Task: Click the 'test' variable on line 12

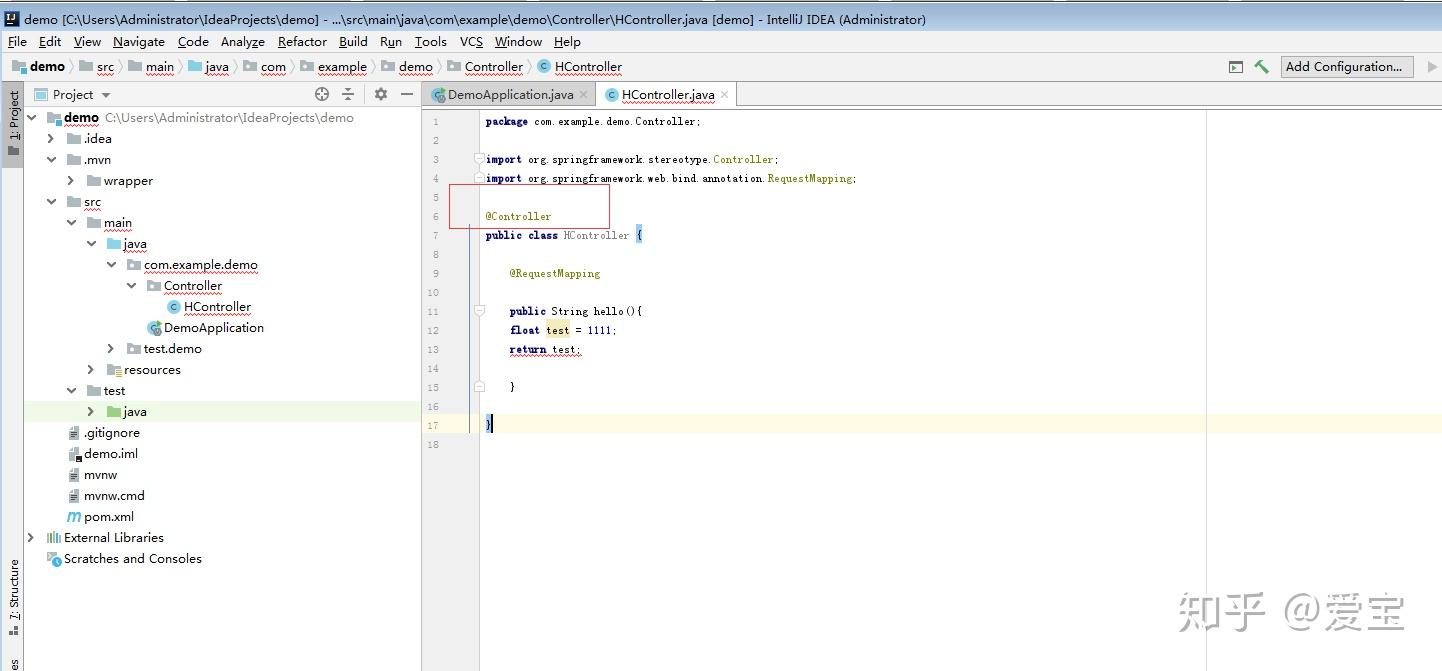Action: [x=557, y=330]
